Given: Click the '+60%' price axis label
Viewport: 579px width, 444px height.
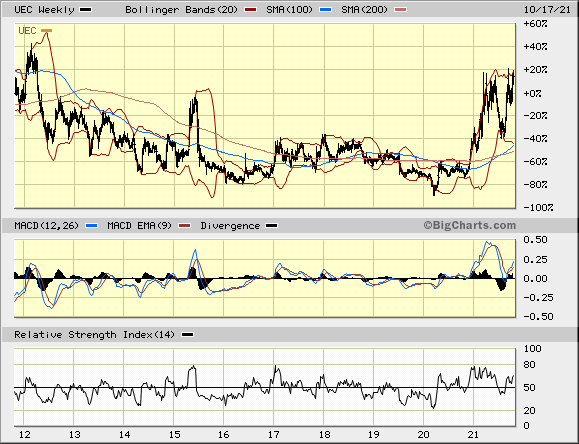Looking at the screenshot, I should pyautogui.click(x=535, y=24).
